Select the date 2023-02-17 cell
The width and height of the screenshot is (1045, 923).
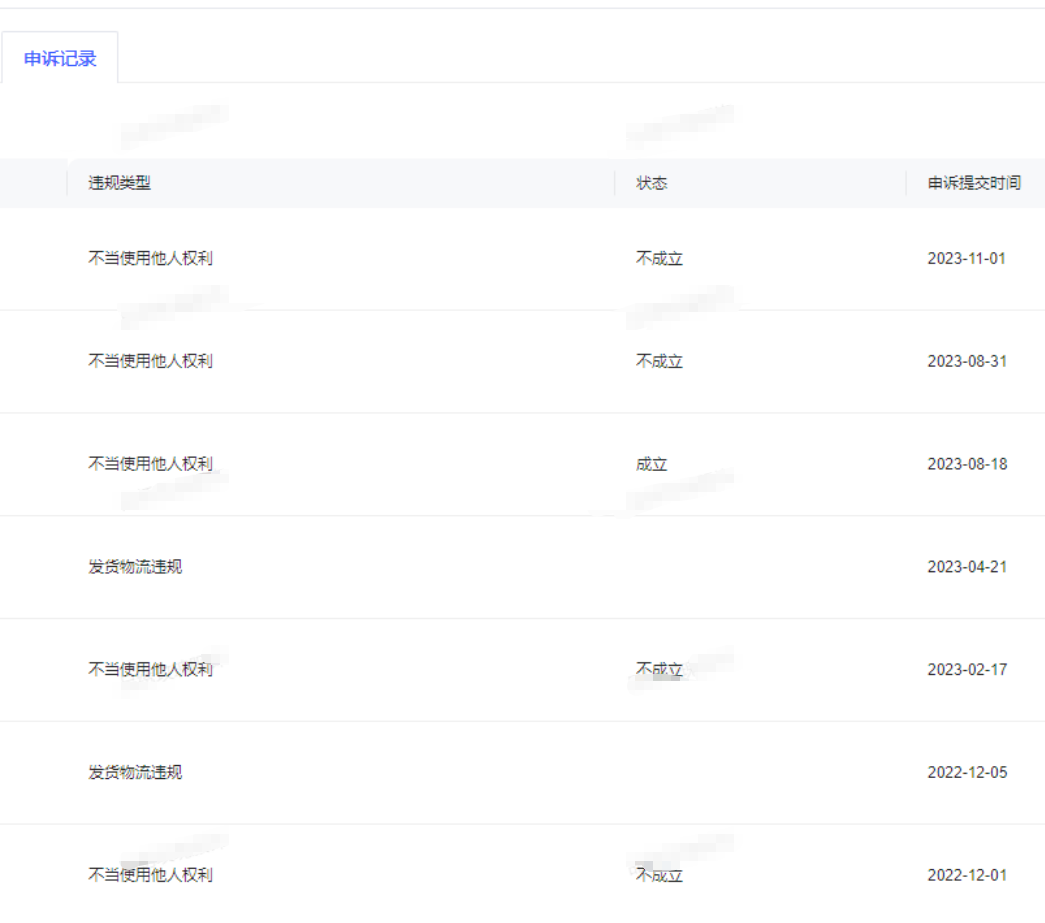[966, 670]
